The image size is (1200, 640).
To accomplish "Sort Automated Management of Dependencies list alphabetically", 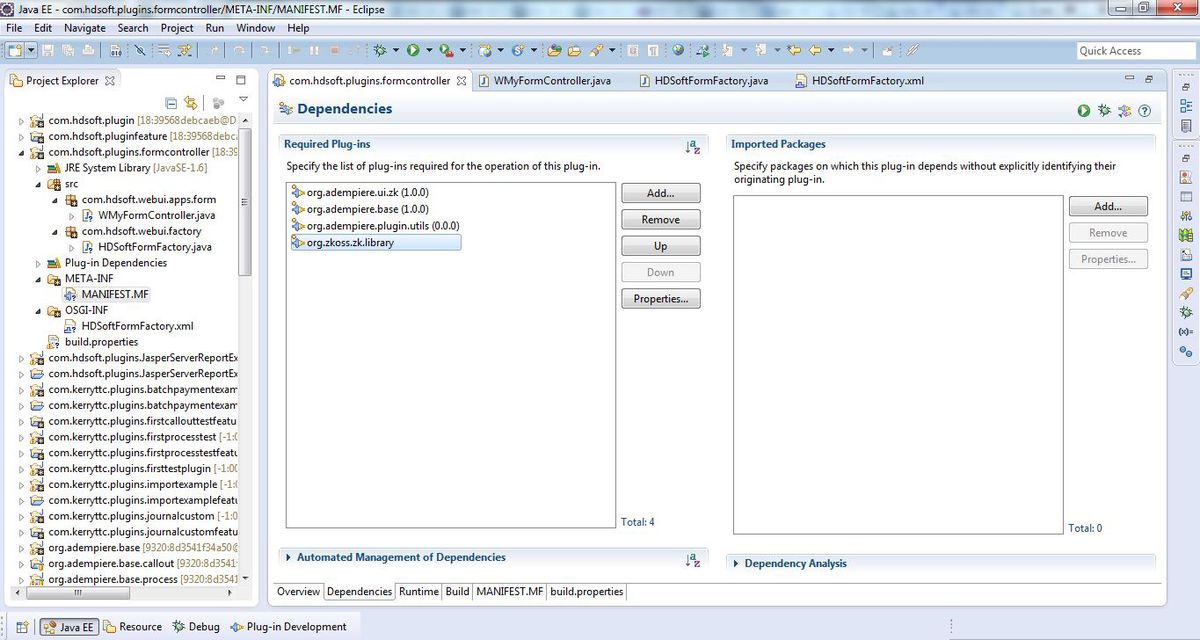I will click(693, 560).
